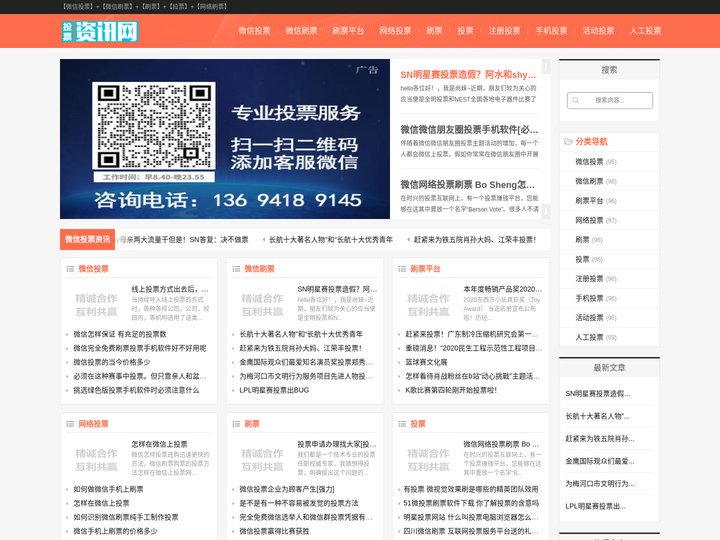Click 精诚合作 thumbnail in 刷票平台 section
Image resolution: width=720 pixels, height=540 pixels.
pyautogui.click(x=428, y=305)
